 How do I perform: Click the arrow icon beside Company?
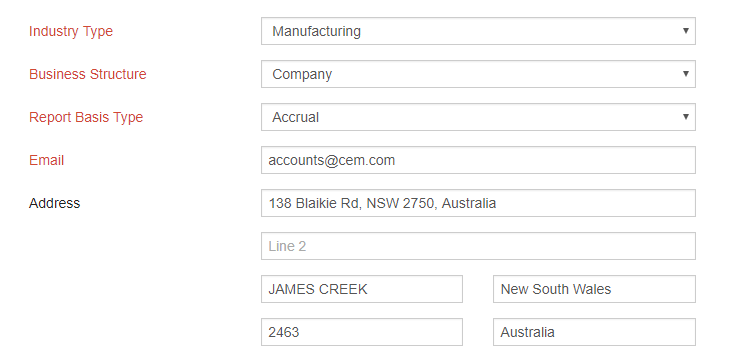click(x=685, y=73)
